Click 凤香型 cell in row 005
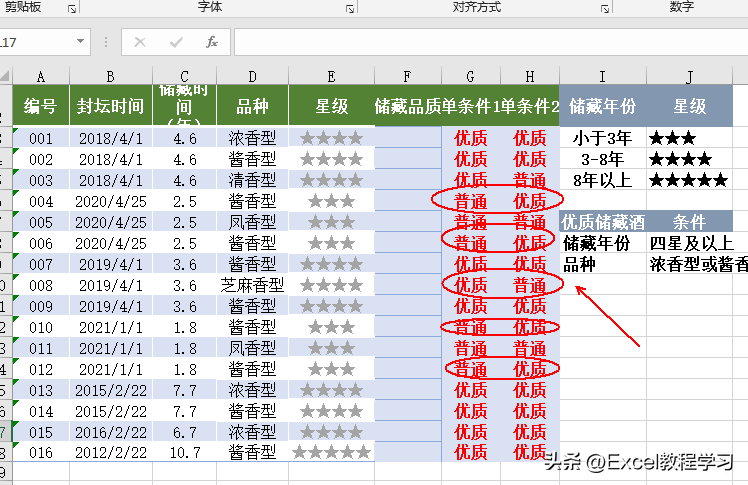The height and width of the screenshot is (485, 748). [252, 222]
